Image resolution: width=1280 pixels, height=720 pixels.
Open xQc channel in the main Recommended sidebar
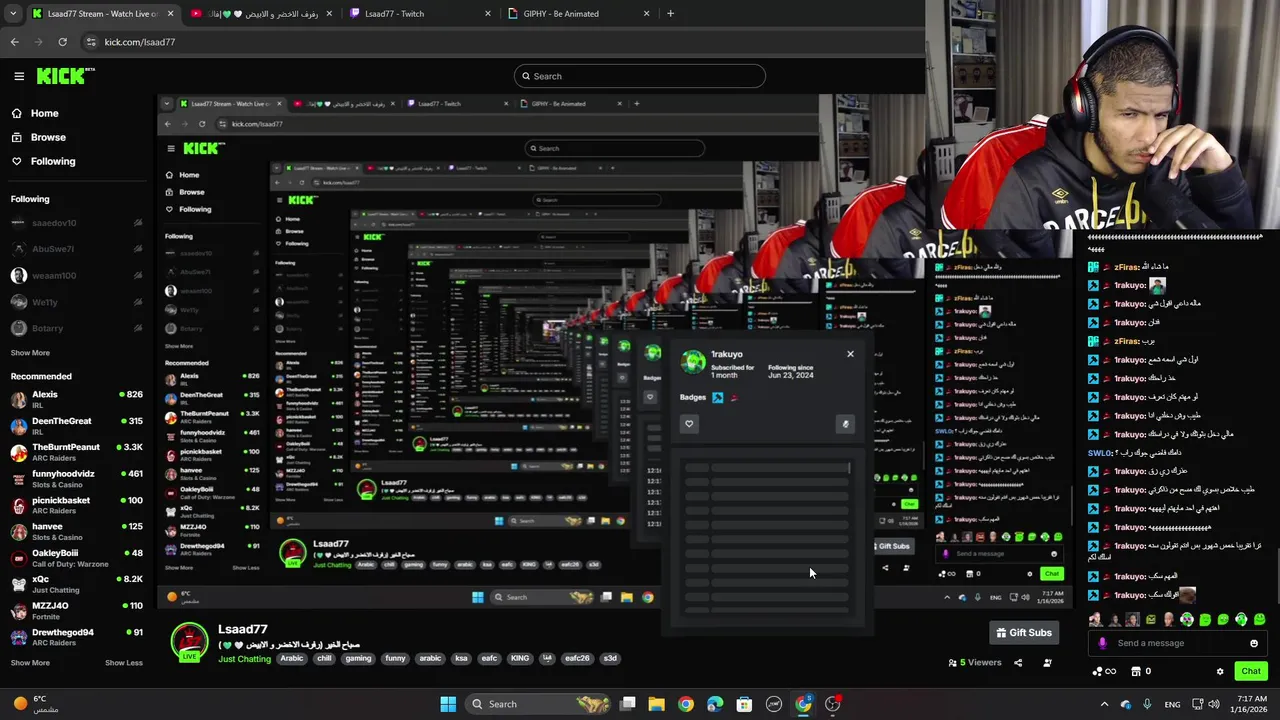(76, 584)
